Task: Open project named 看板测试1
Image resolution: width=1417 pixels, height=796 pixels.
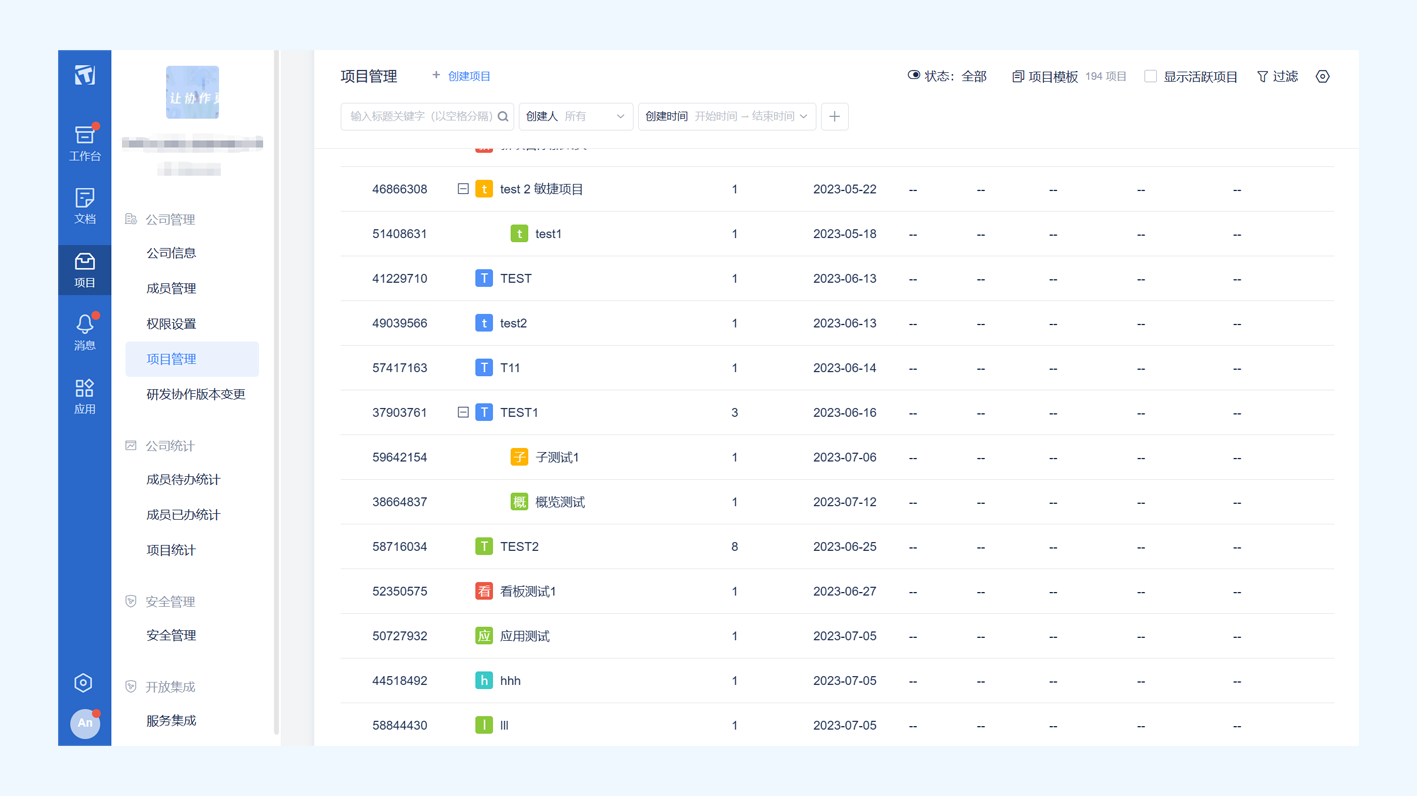Action: click(528, 592)
